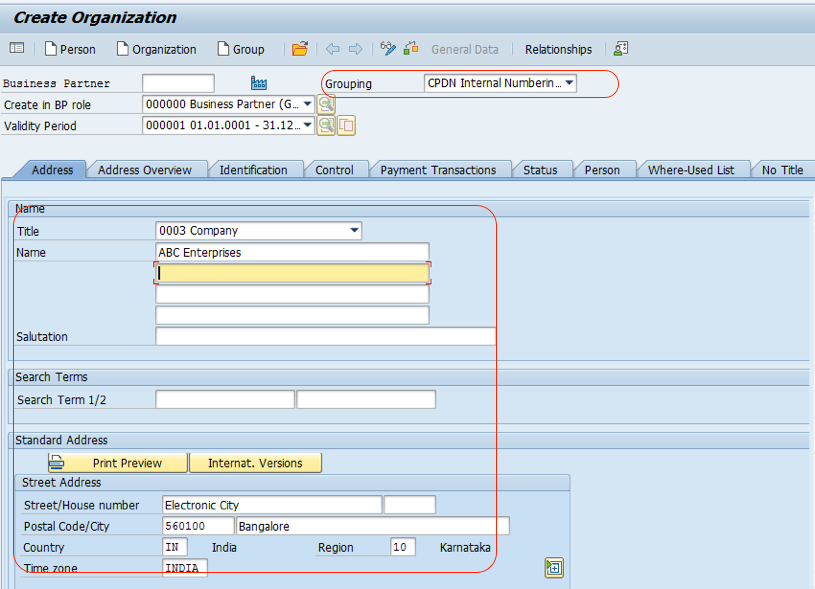Open the factory matchcode icon beside Business Partner
Screen dimensions: 815x589
click(x=259, y=83)
